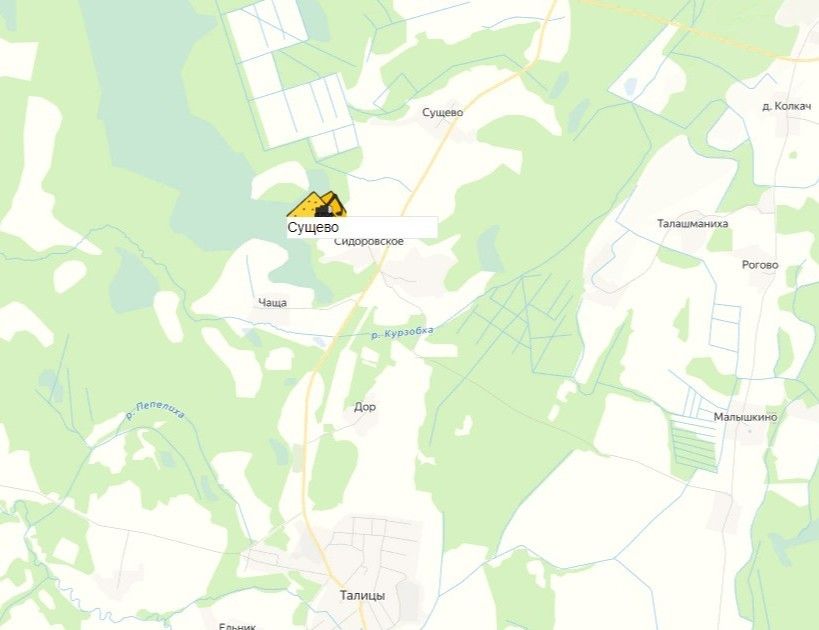The height and width of the screenshot is (630, 819).
Task: Click the small blue pond near Колкач
Action: [x=631, y=85]
